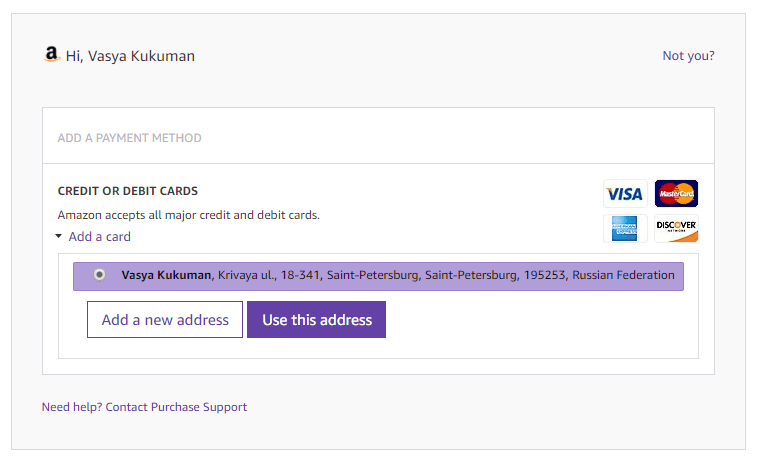Screen dimensions: 758x462
Task: Click the "Hi, Vasya Kukuman" greeting
Action: click(x=130, y=56)
